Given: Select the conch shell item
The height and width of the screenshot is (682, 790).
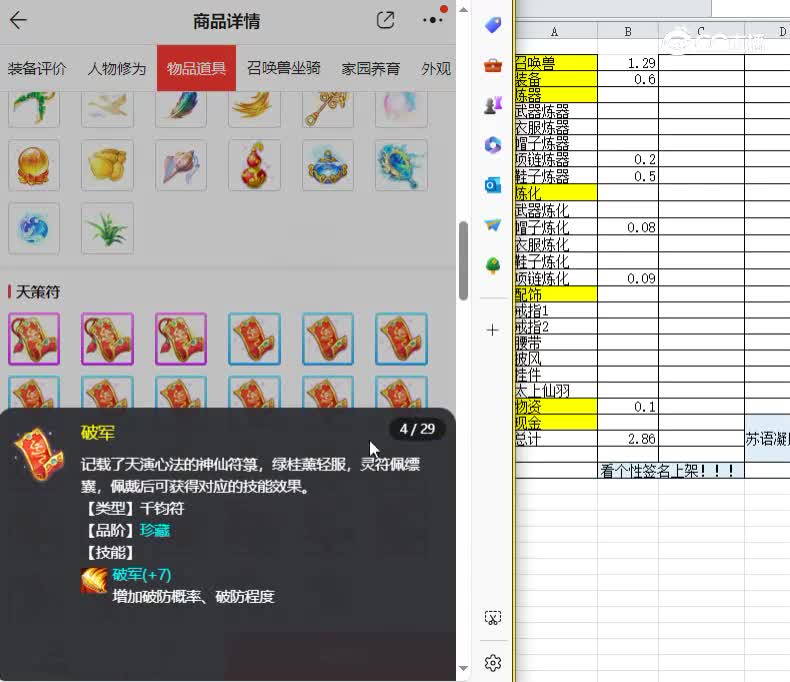Looking at the screenshot, I should [181, 166].
